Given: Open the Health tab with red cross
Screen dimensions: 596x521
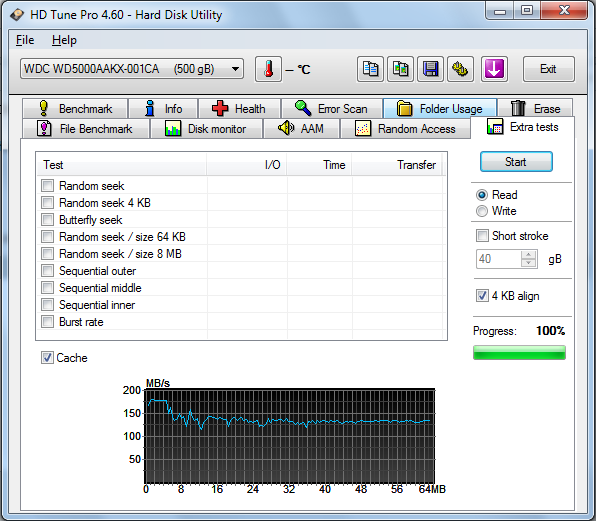Looking at the screenshot, I should point(239,109).
